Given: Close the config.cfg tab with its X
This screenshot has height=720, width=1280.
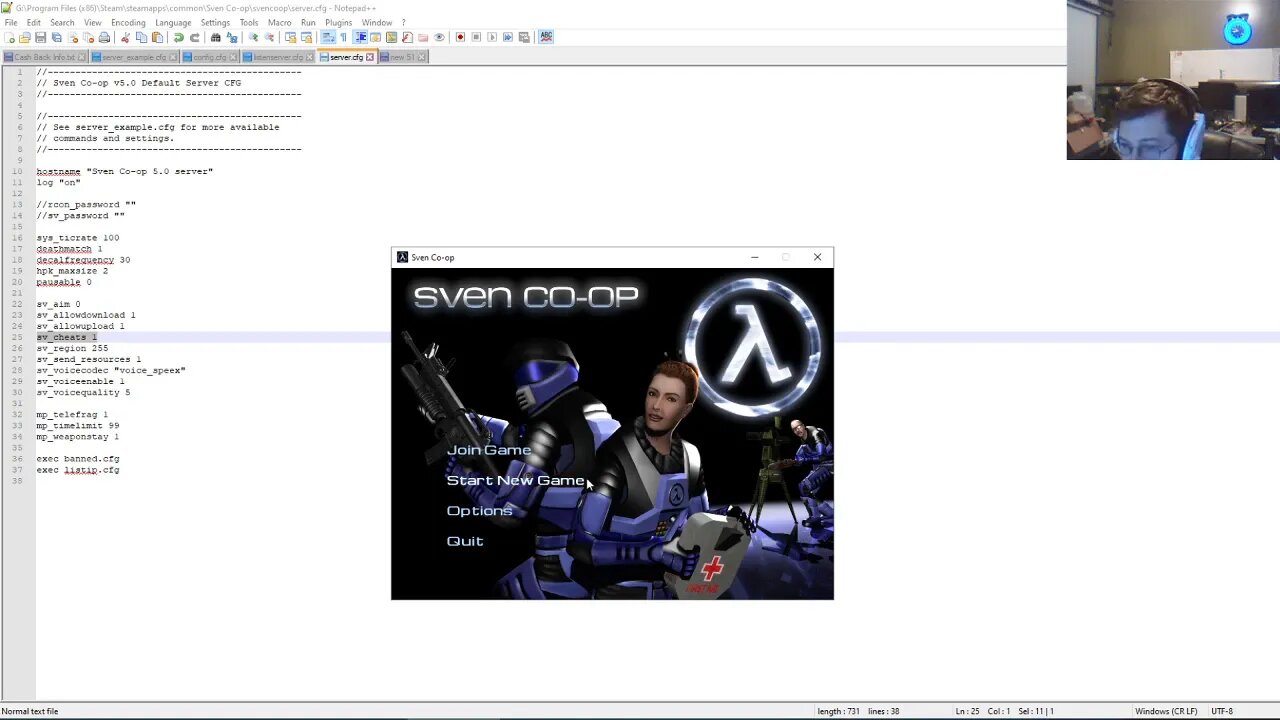Looking at the screenshot, I should (x=233, y=57).
